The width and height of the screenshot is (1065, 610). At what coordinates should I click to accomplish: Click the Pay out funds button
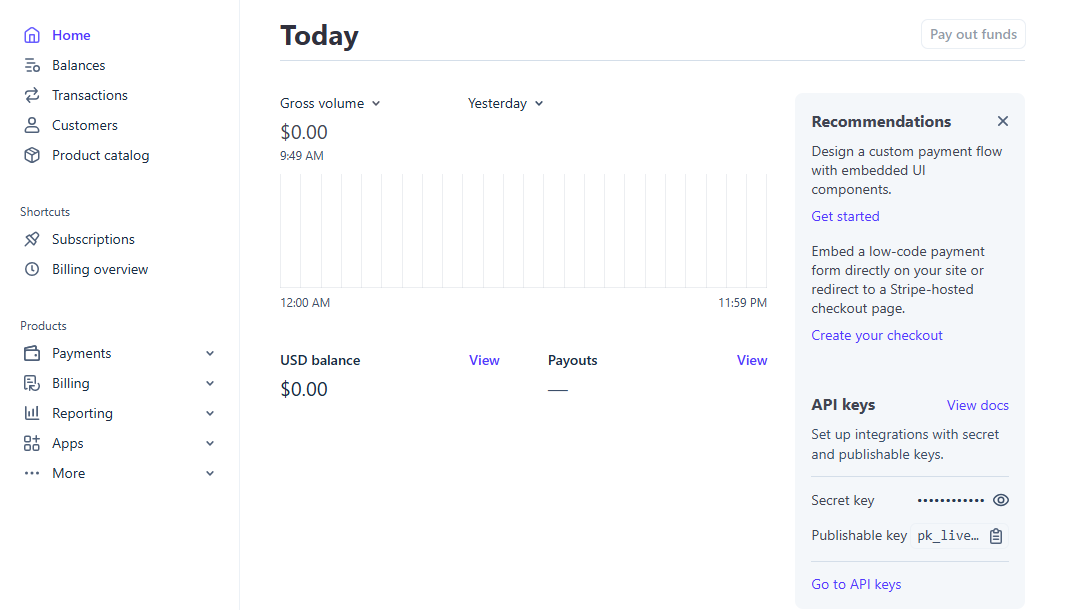point(973,34)
